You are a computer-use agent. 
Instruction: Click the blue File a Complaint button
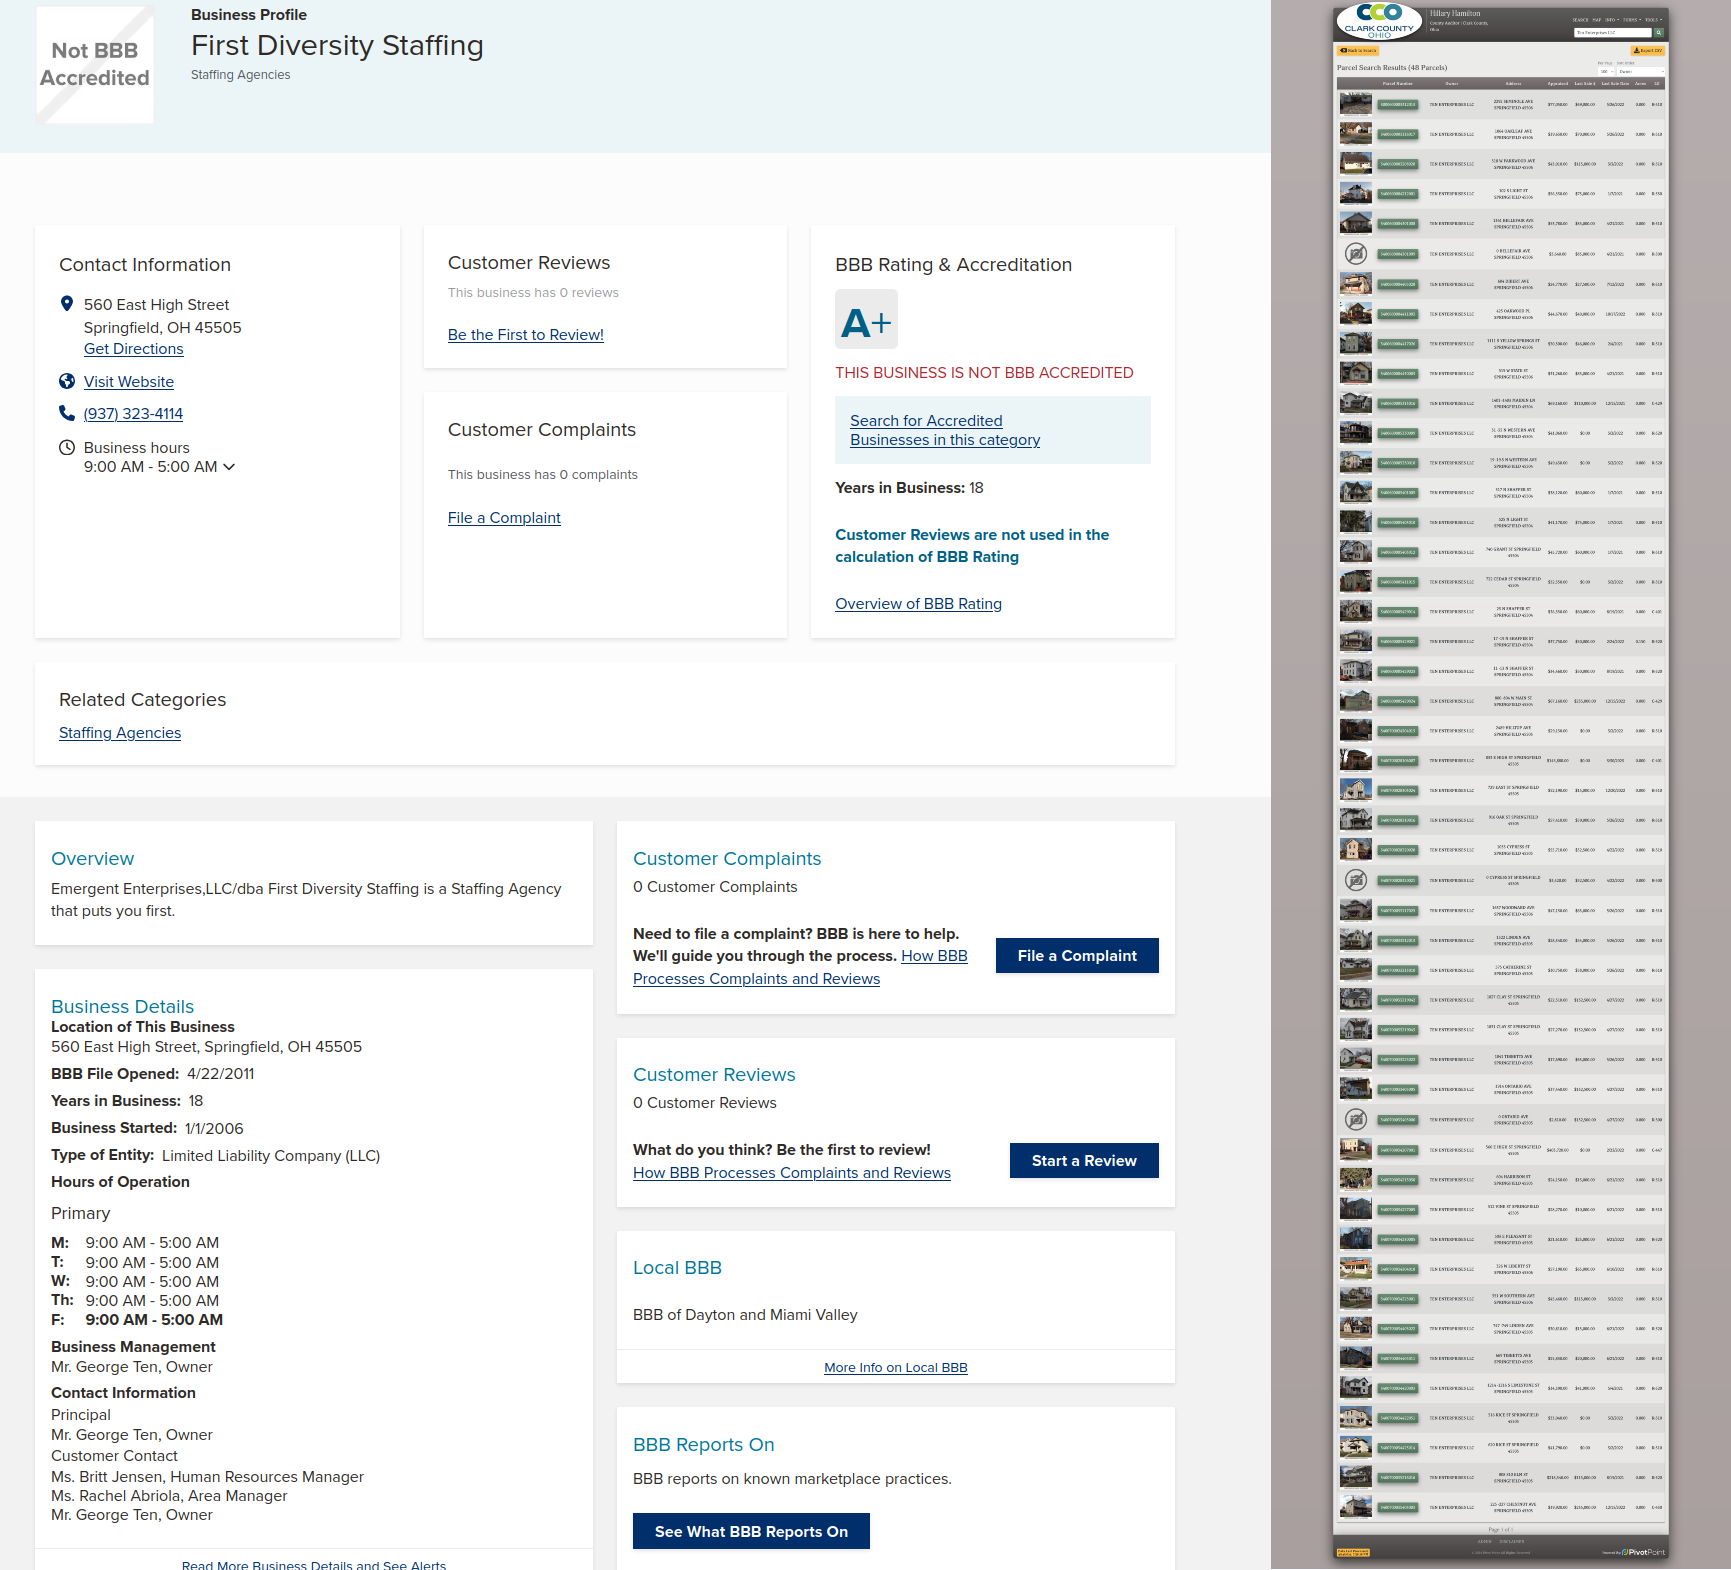[1077, 956]
